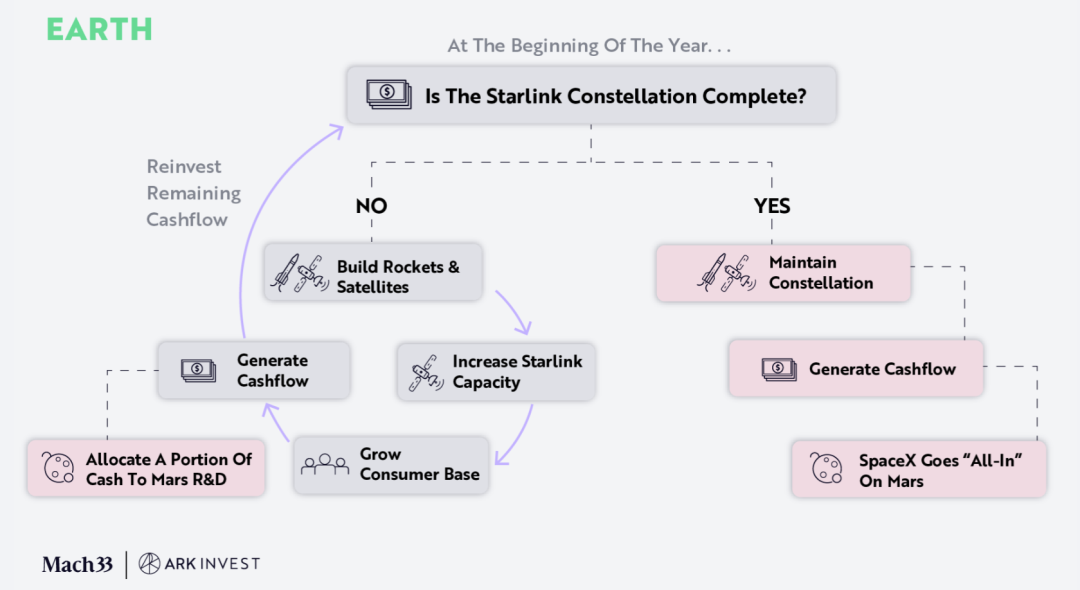This screenshot has width=1080, height=590.
Task: Click rocket icon in Maintain Constellation box
Action: [x=725, y=273]
